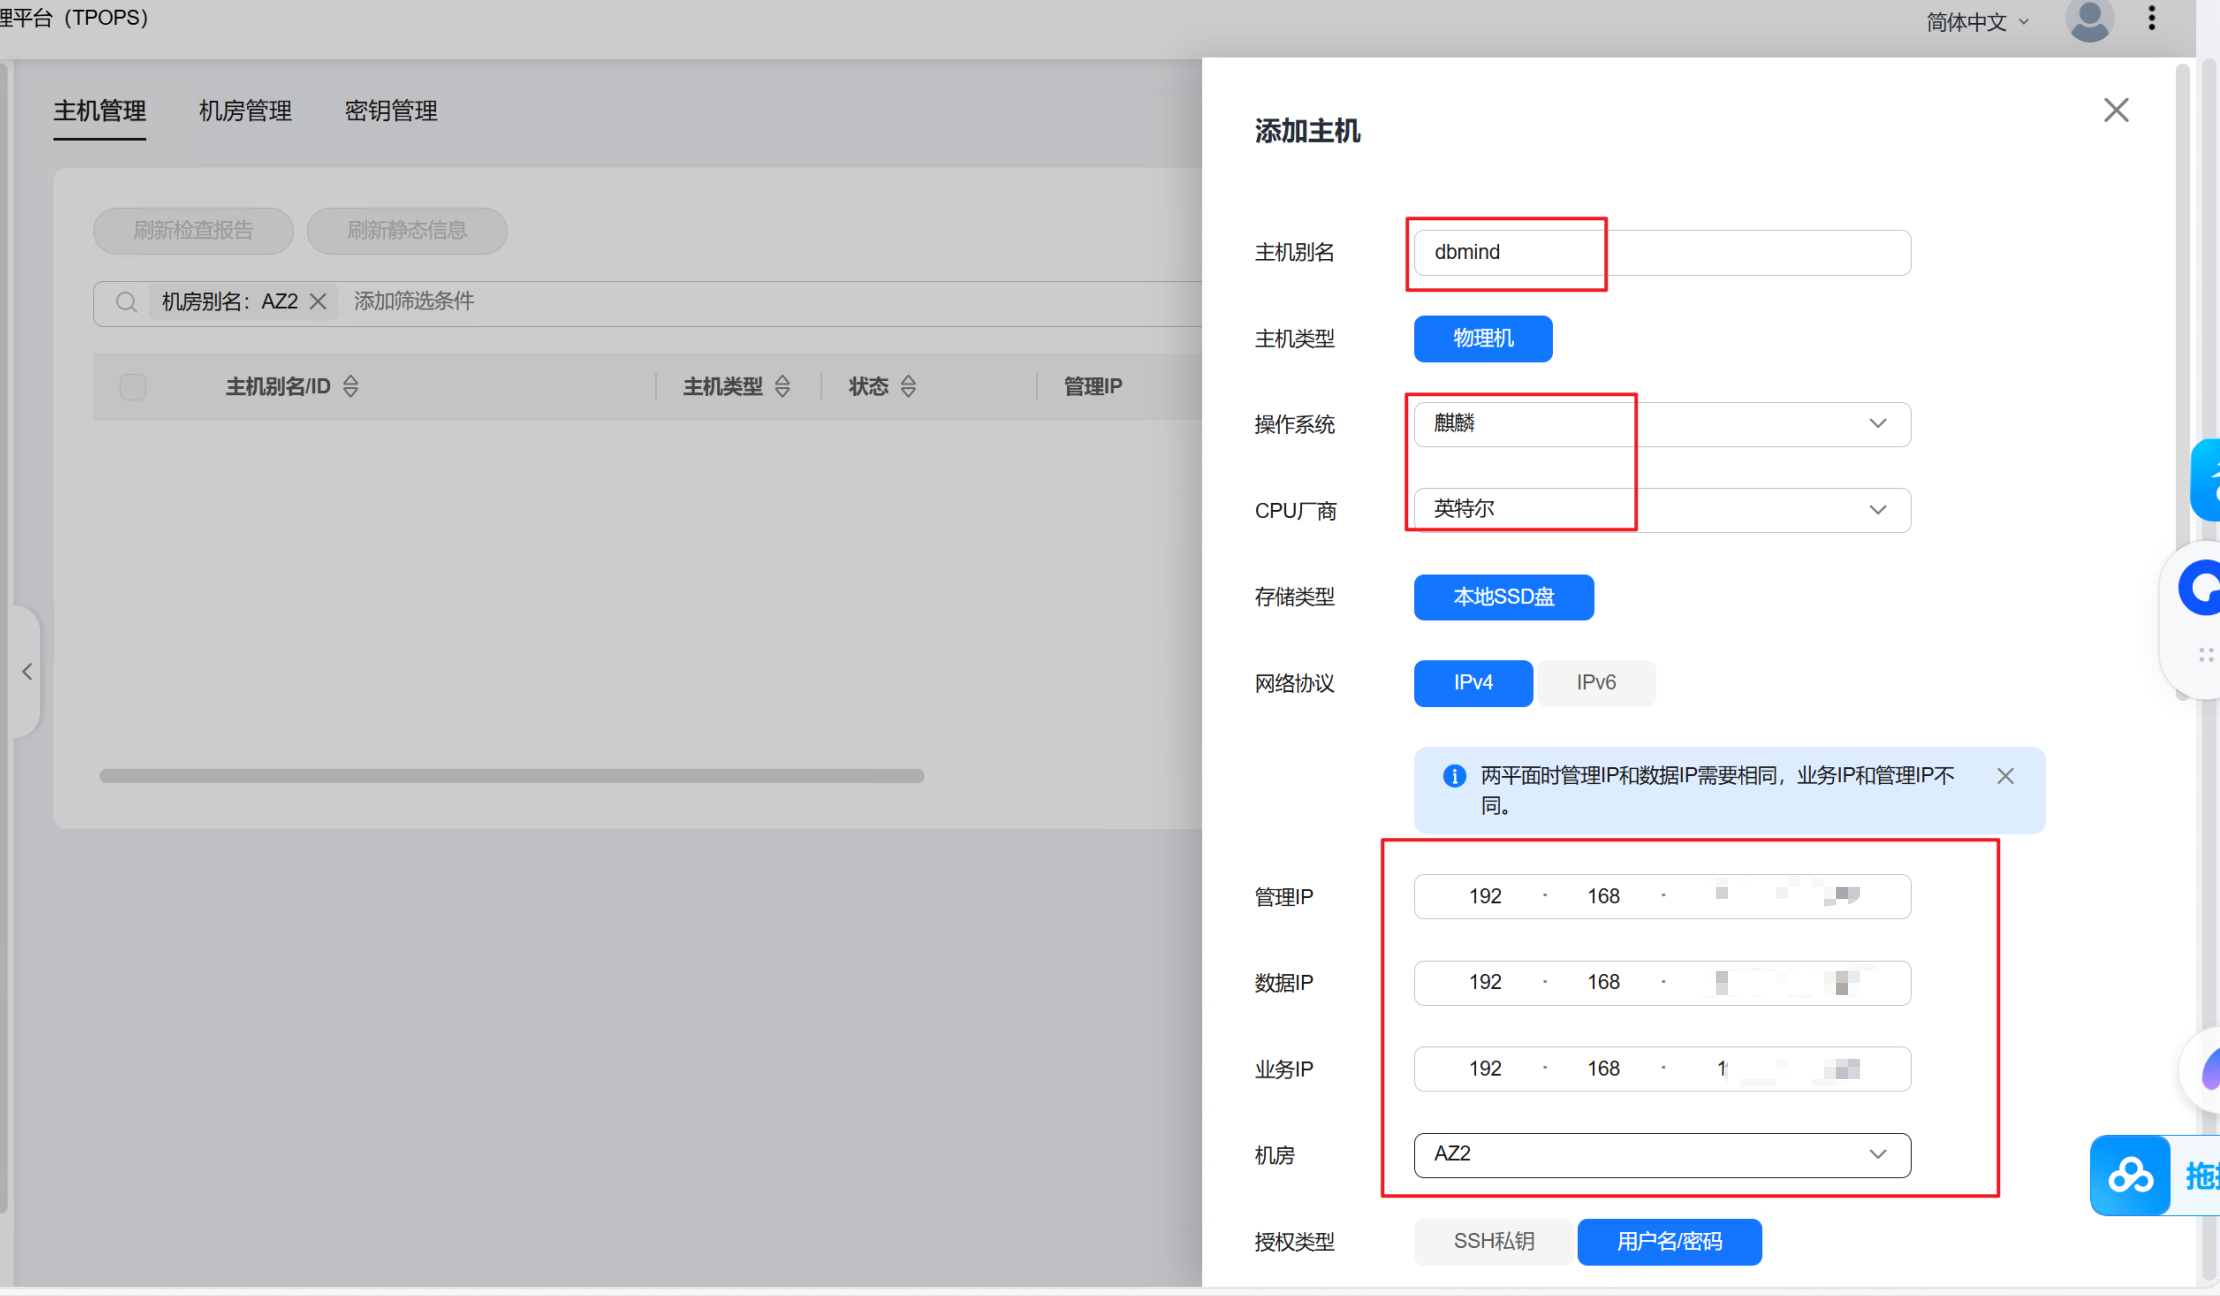This screenshot has height=1296, width=2220.
Task: Click the 主机别名 input field
Action: [1661, 253]
